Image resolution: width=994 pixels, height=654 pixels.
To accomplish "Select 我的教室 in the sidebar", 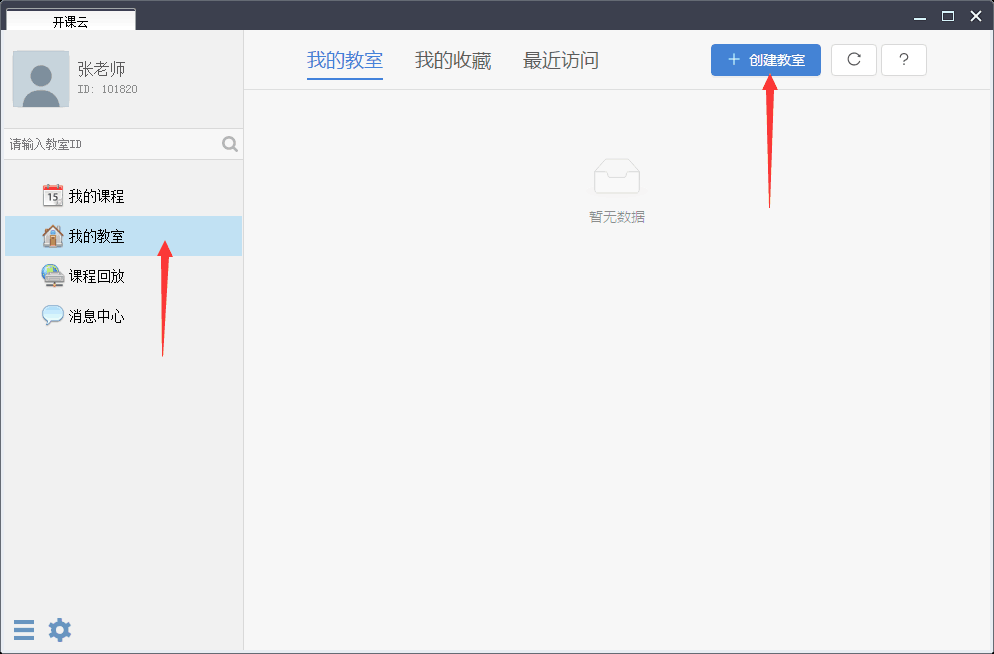I will pos(124,236).
